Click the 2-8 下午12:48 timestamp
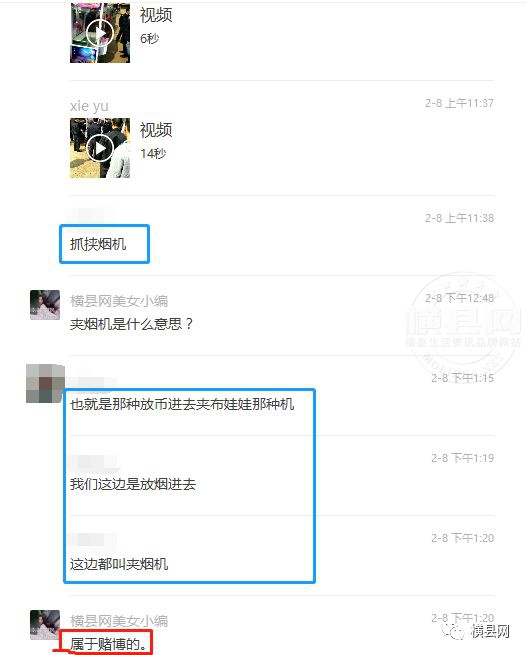 pos(460,298)
